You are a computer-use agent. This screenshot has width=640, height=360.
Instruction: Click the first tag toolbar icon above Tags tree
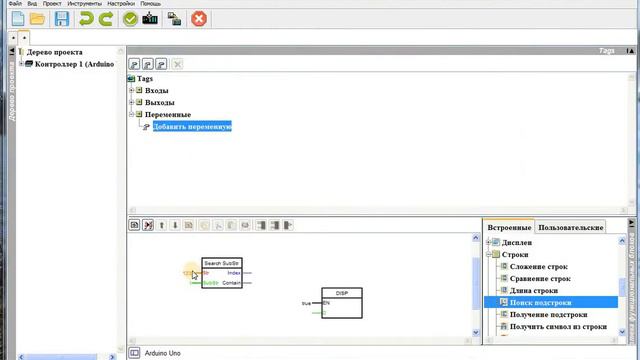coord(134,64)
